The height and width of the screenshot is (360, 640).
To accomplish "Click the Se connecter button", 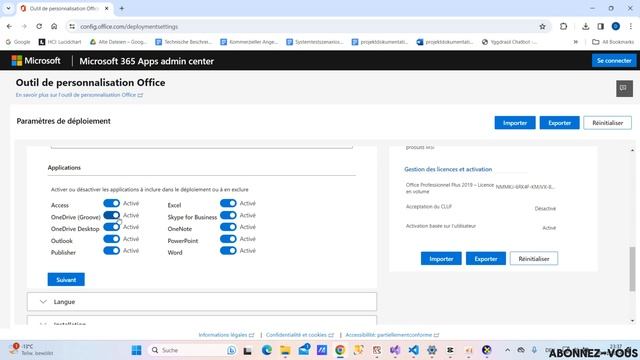I will coord(614,60).
